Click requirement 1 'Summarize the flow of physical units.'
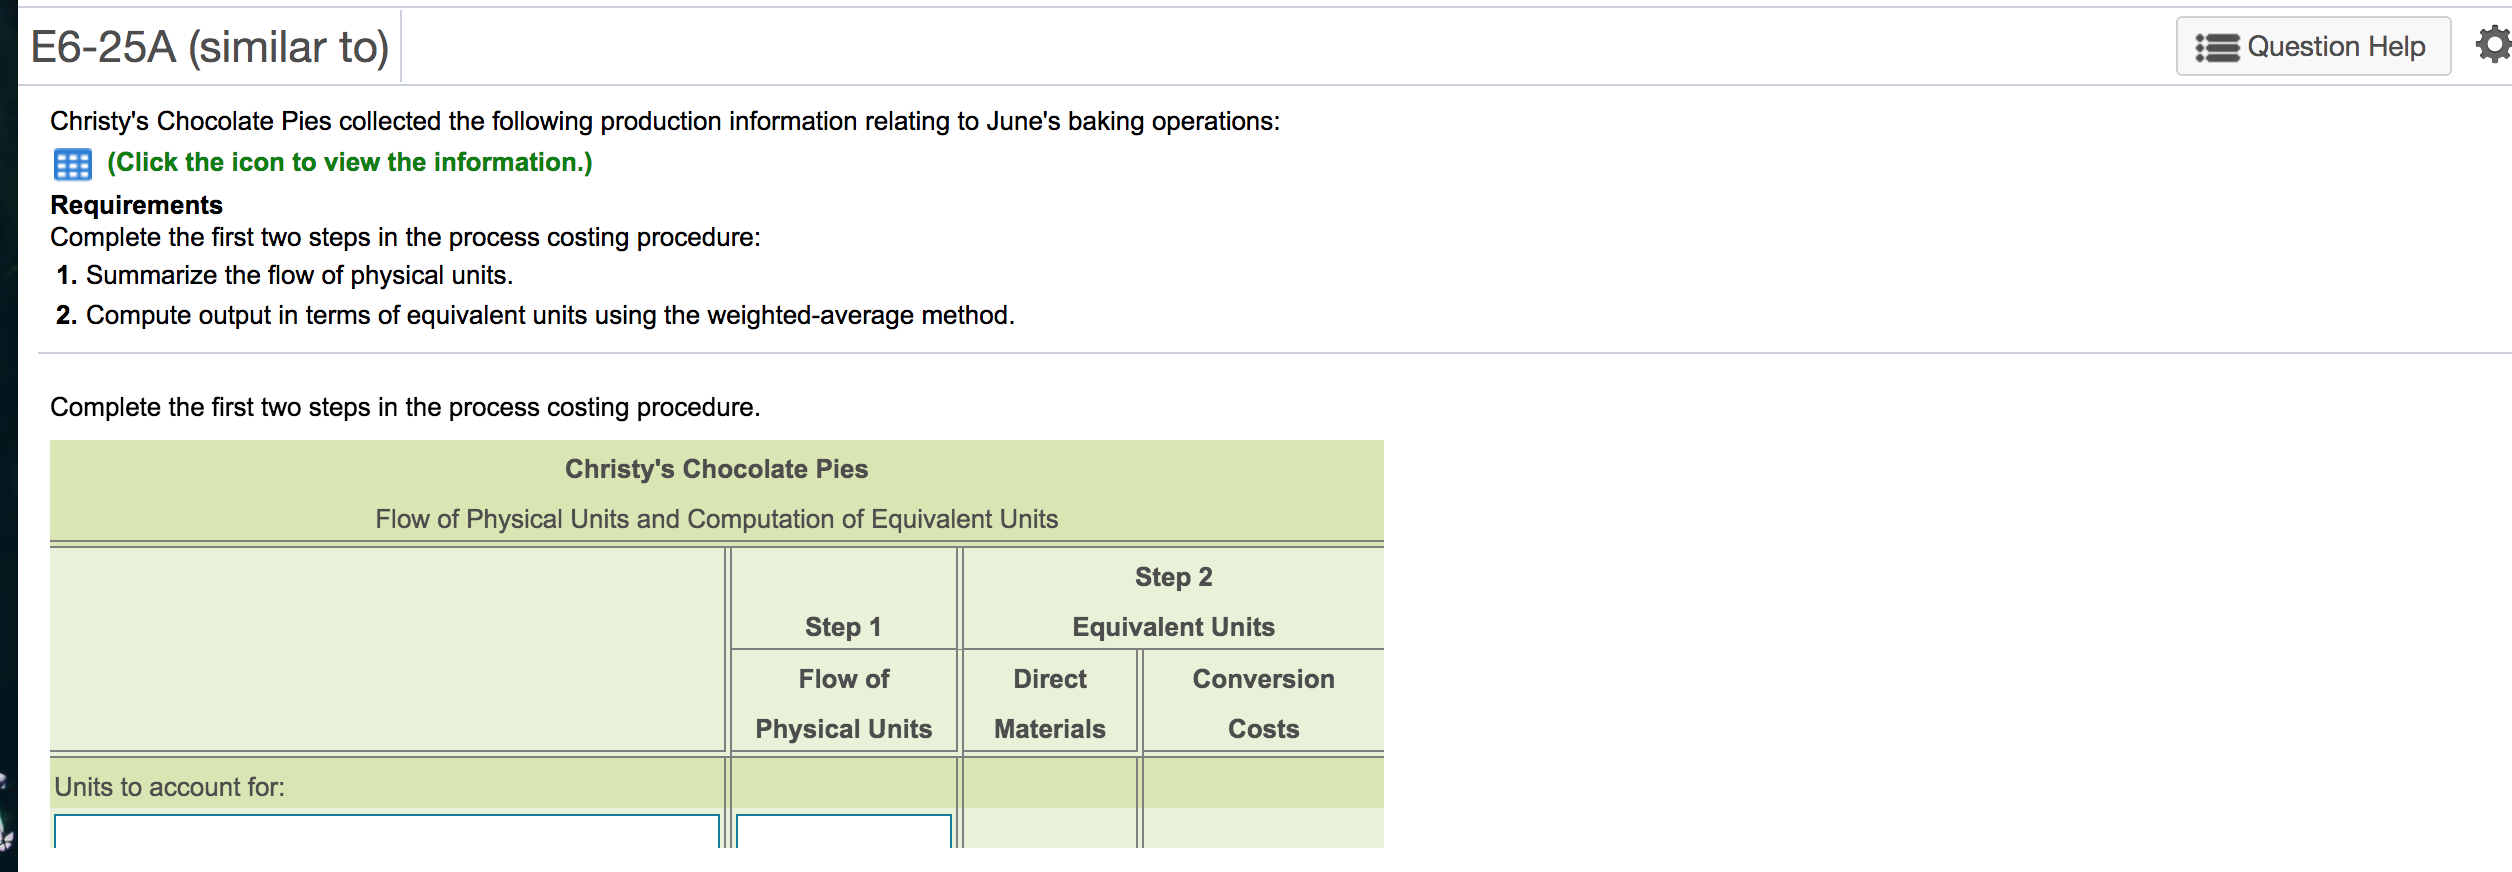This screenshot has width=2512, height=872. (x=299, y=275)
